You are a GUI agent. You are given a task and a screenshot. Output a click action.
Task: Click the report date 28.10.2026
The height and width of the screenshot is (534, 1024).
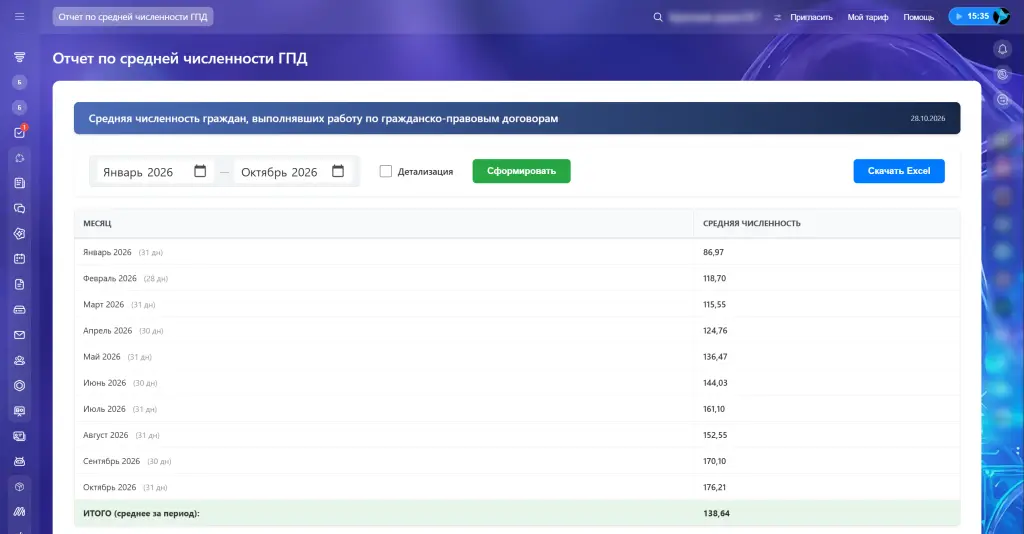click(x=927, y=118)
